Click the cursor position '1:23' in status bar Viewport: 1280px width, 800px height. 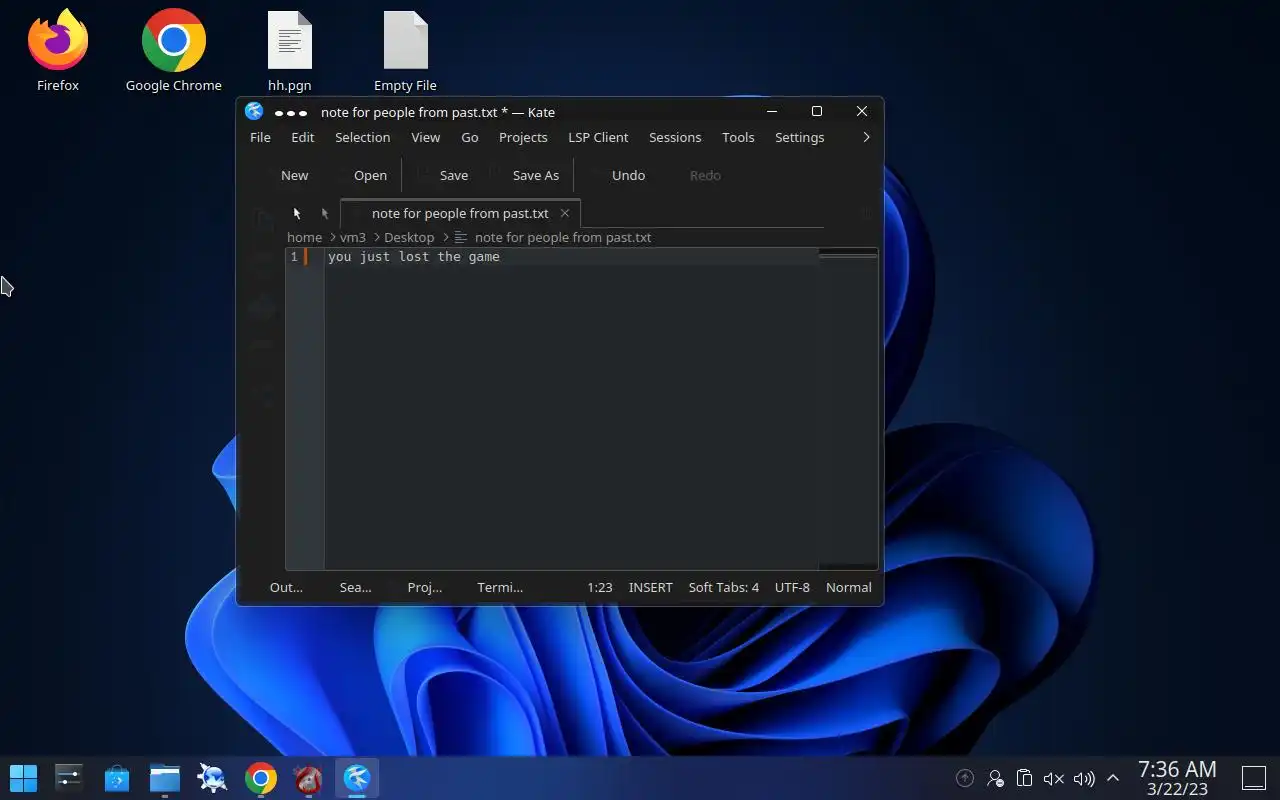click(x=600, y=587)
